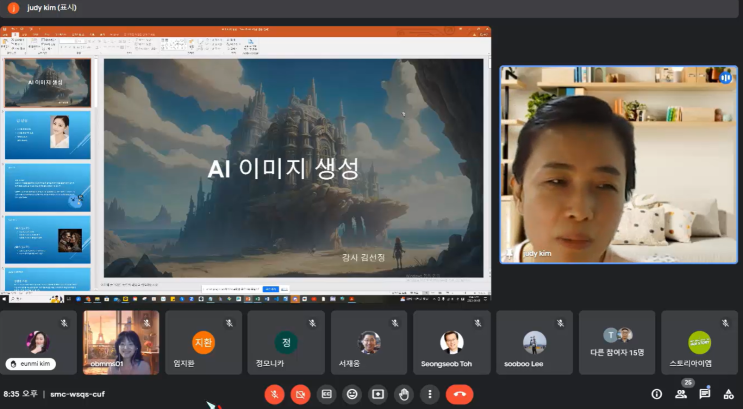Start presenting your screen

[x=378, y=394]
